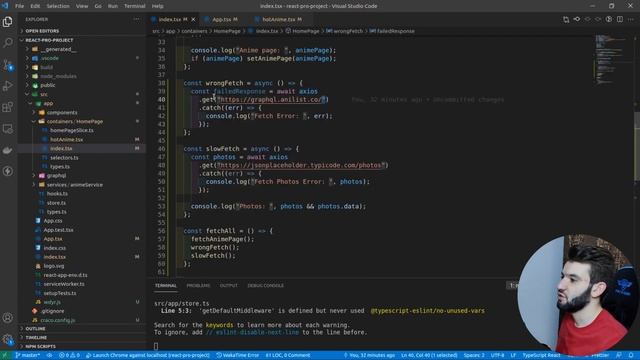Click the Explorer panel more-actions ellipsis
640x360 pixels.
coord(136,19)
